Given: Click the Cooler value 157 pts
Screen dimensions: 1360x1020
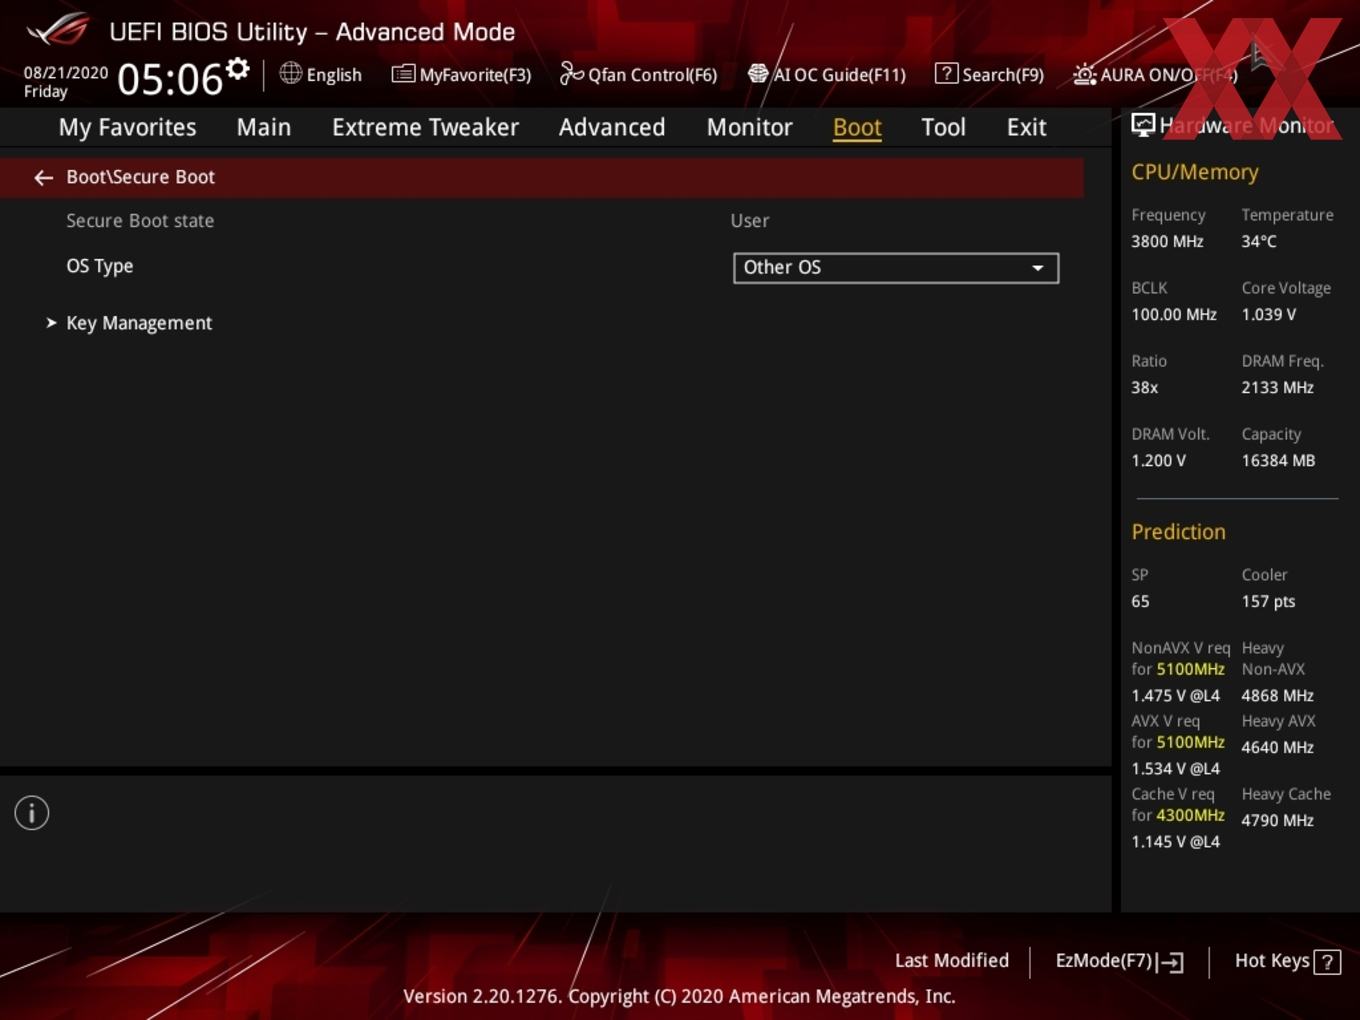Looking at the screenshot, I should point(1268,602).
